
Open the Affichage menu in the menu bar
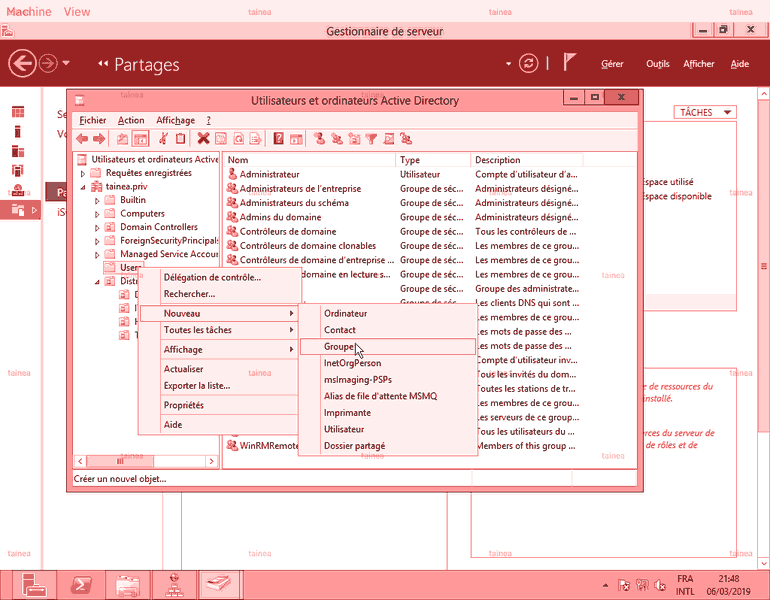coord(175,120)
